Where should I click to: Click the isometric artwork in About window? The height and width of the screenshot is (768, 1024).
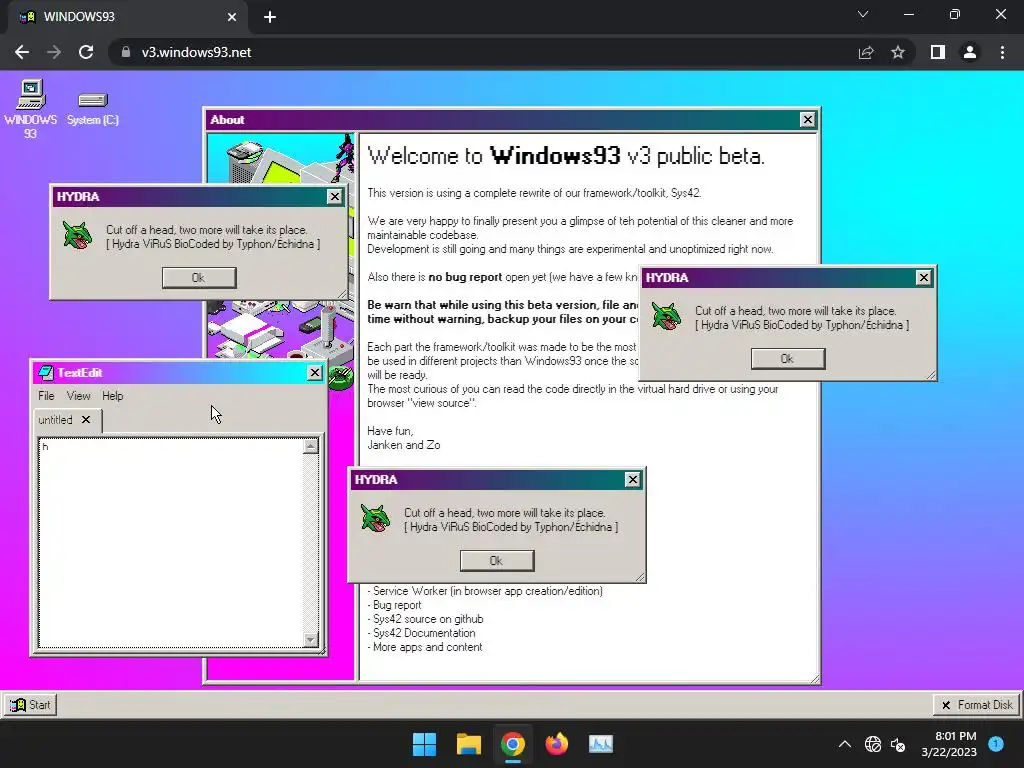[x=281, y=261]
